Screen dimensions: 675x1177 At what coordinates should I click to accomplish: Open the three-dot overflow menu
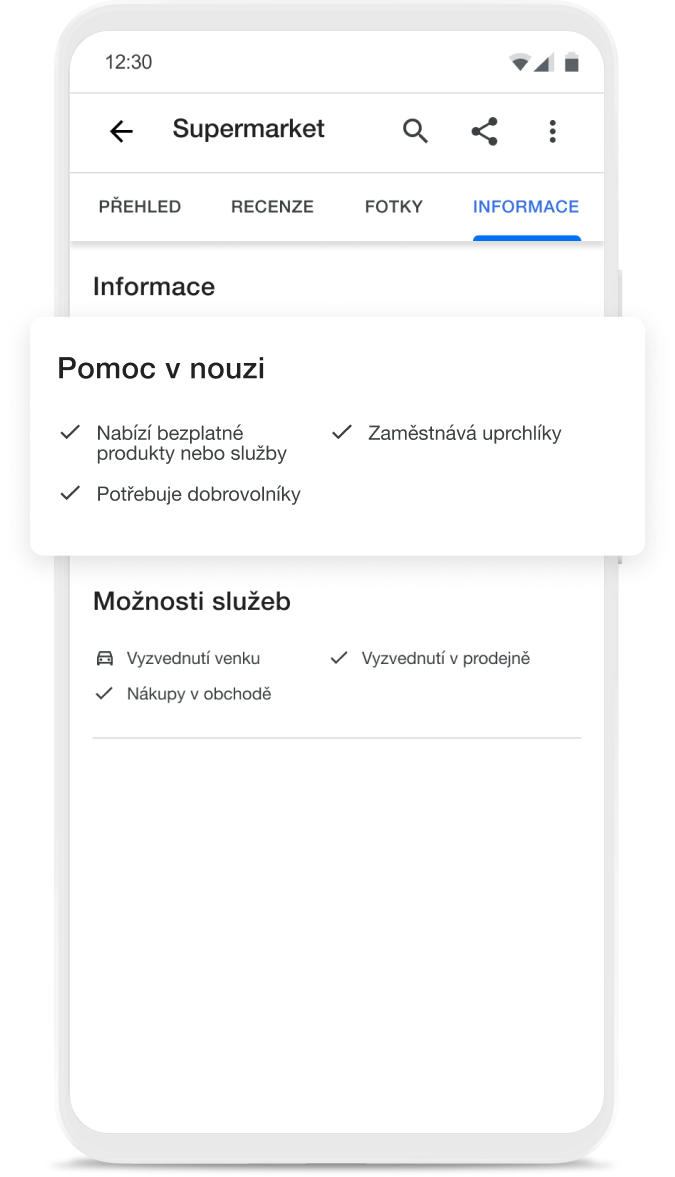[x=553, y=131]
